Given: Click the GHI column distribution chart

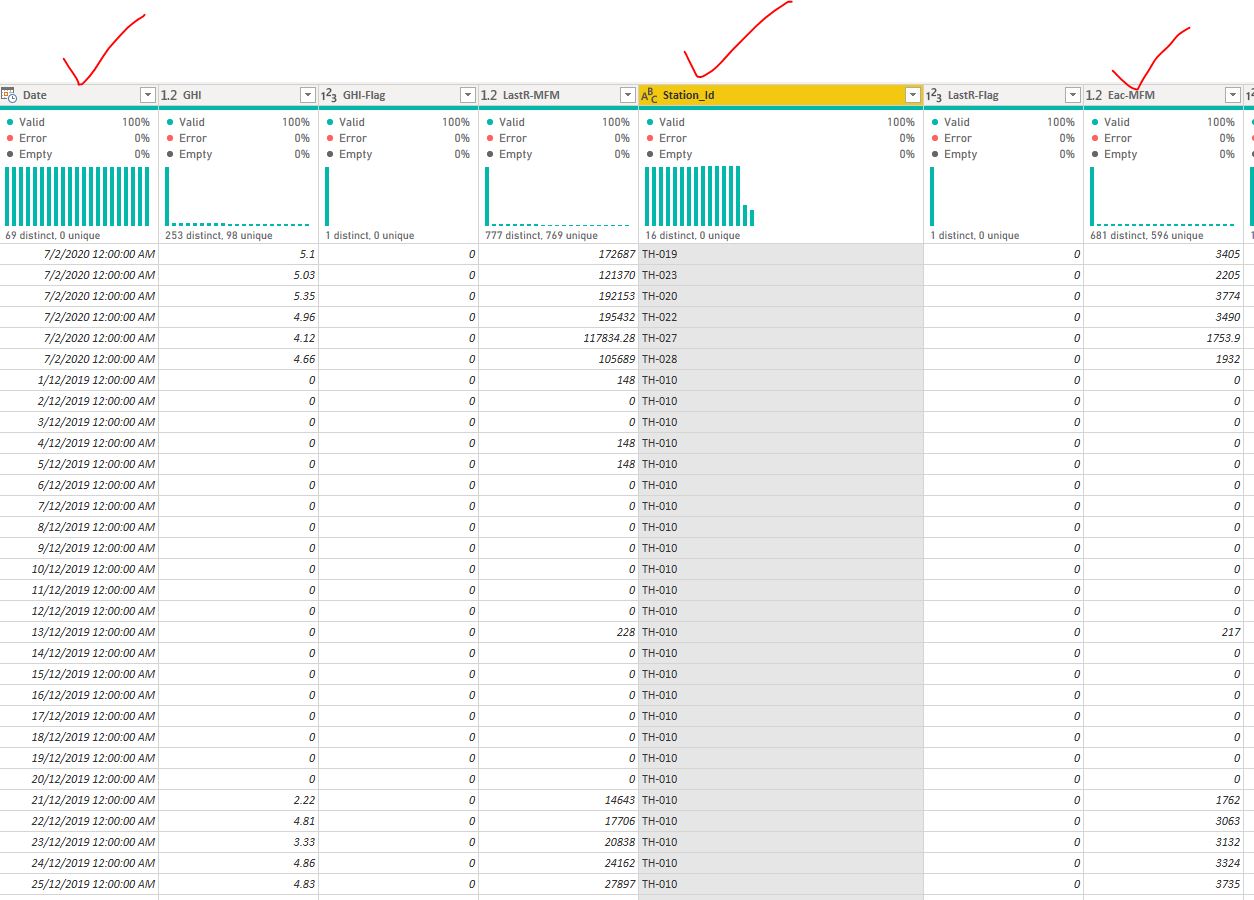Looking at the screenshot, I should tap(237, 197).
